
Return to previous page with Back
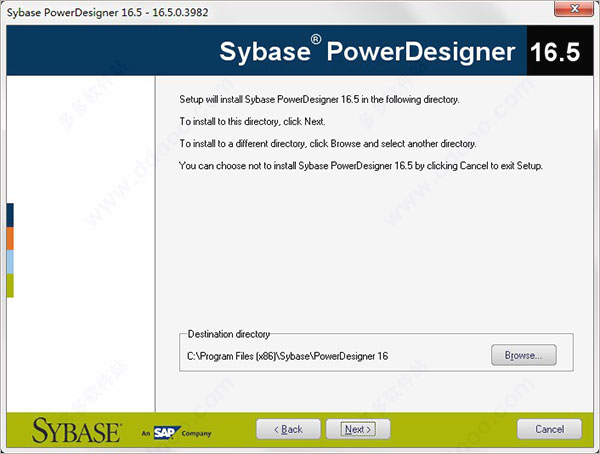[288, 429]
